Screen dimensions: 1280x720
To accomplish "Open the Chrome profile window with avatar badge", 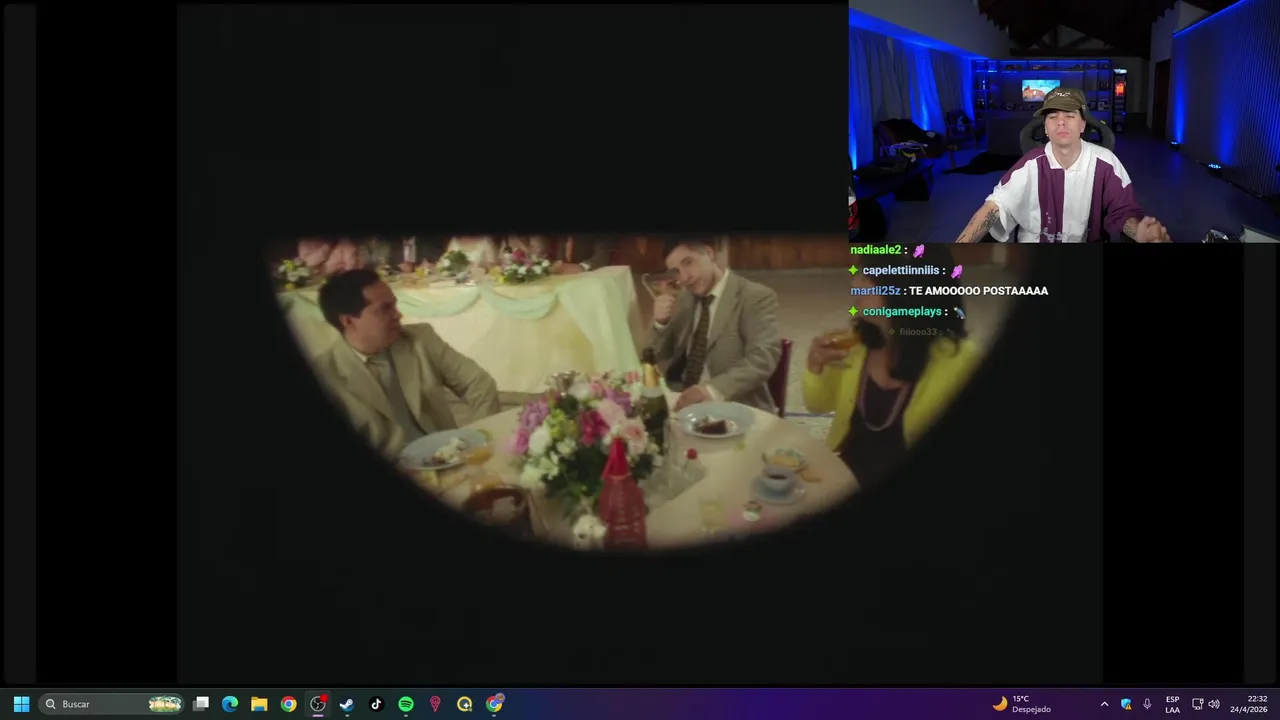I will (x=494, y=704).
